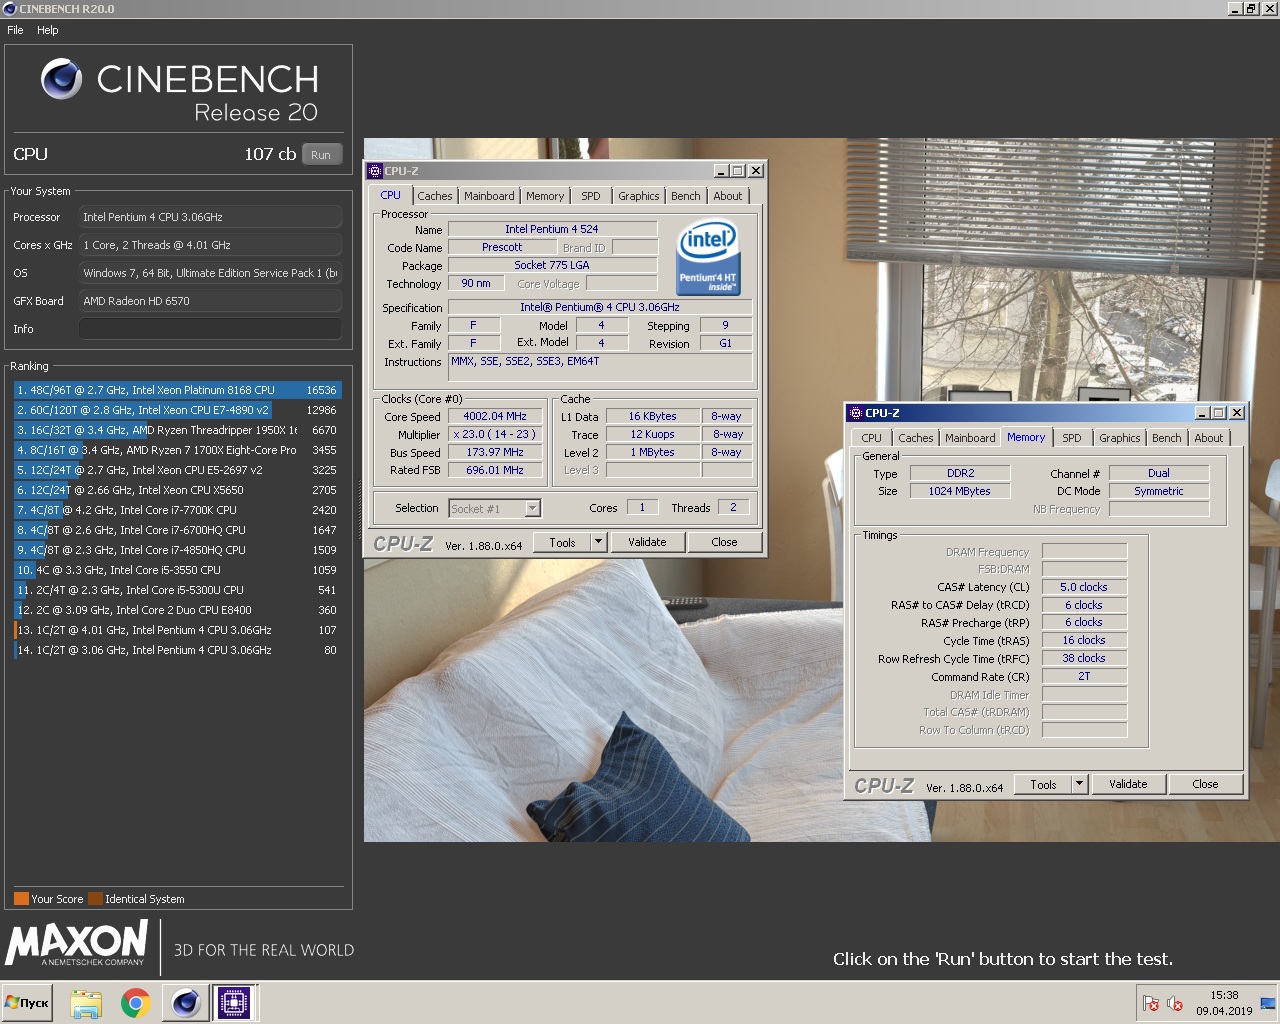Screen dimensions: 1280x1024
Task: Select ranking row Xeon Platinum 8168 CPU
Action: 177,390
